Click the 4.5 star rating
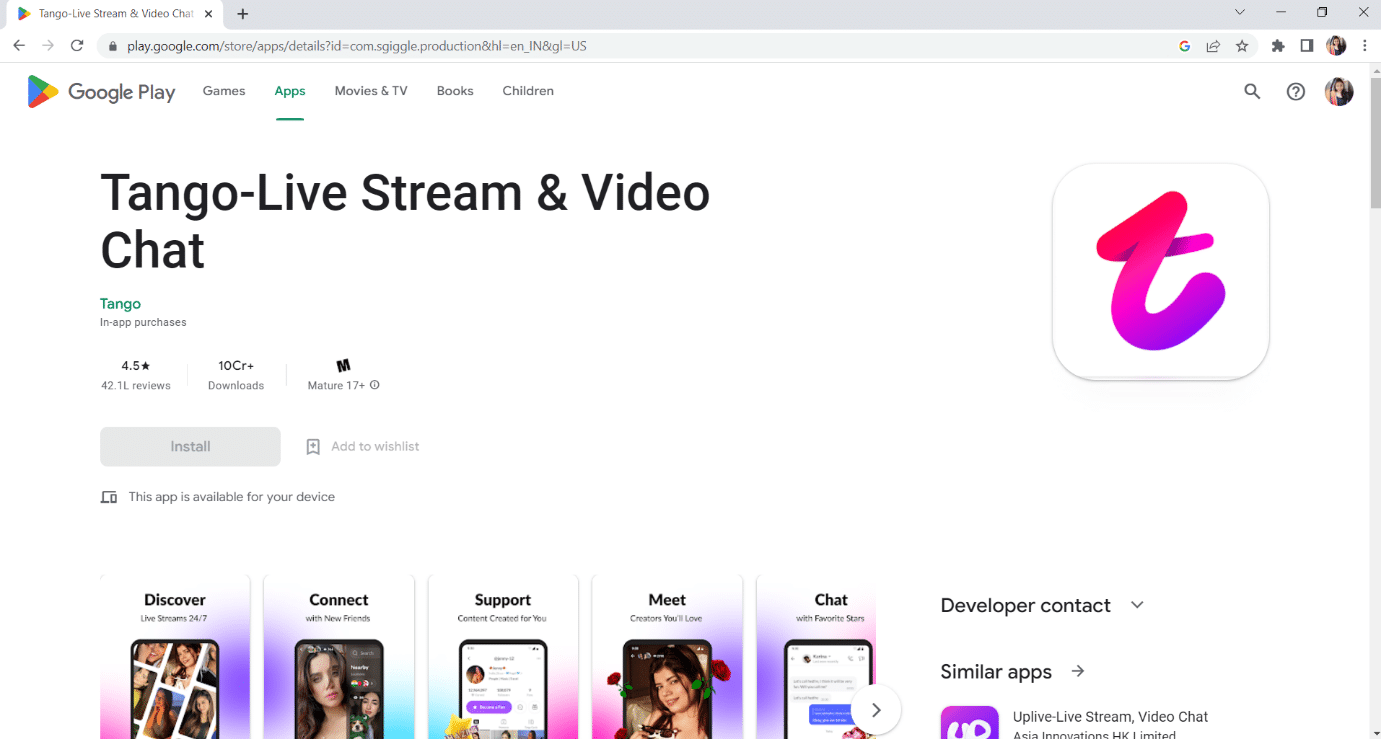 136,366
